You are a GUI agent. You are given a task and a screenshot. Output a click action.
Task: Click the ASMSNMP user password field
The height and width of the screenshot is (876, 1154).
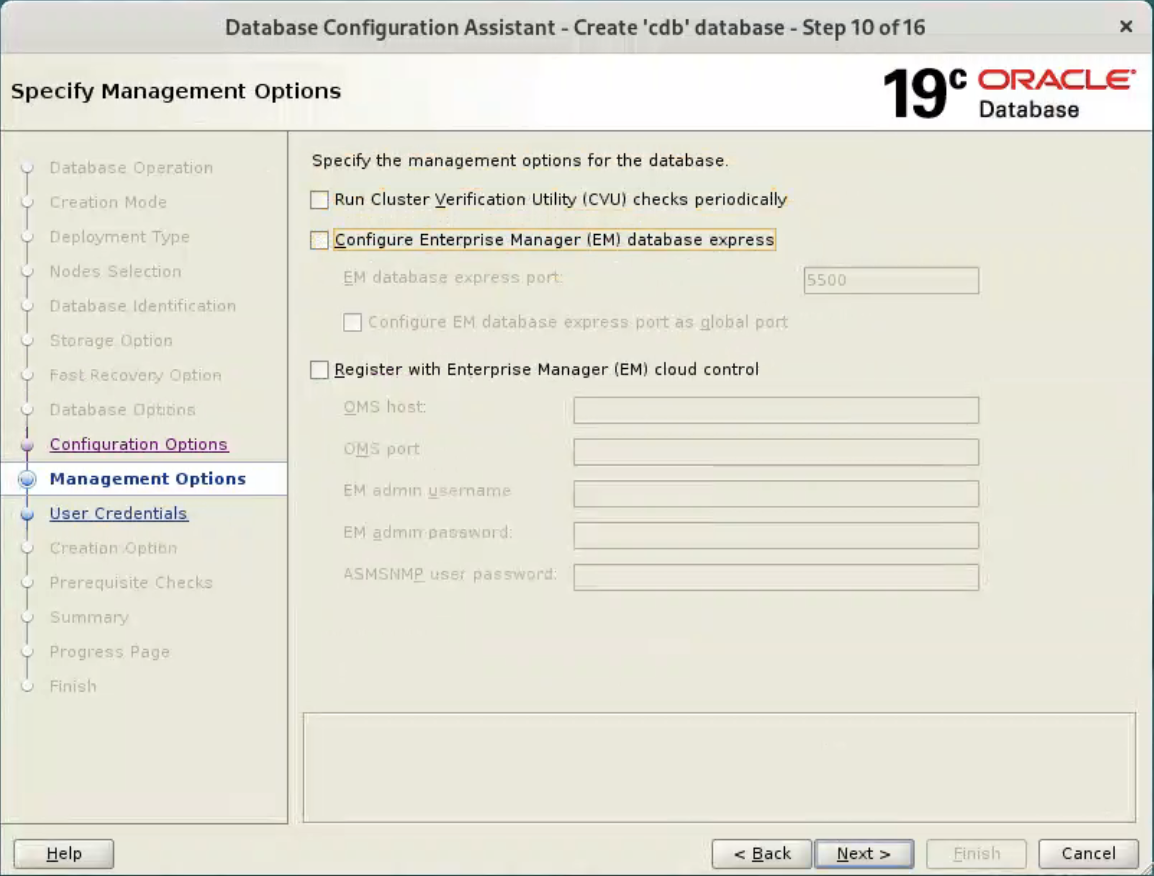point(776,577)
